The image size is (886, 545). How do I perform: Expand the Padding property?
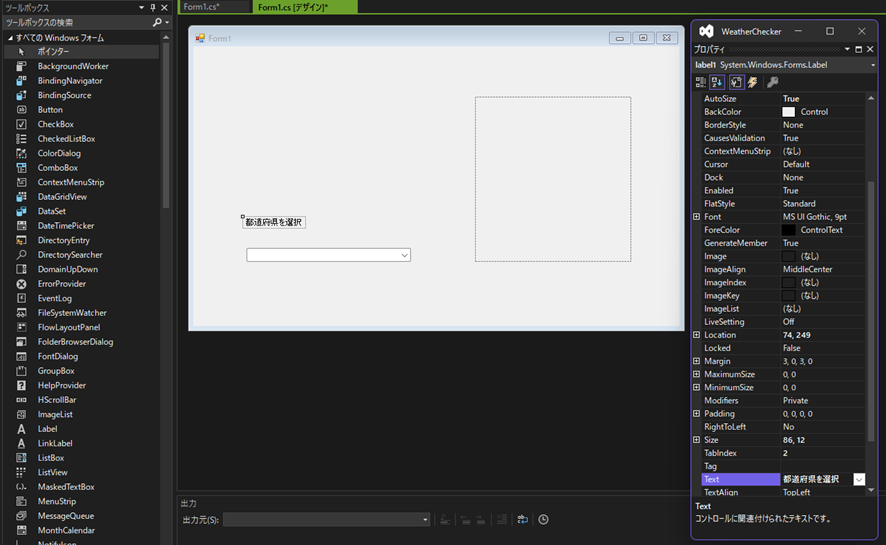tap(696, 414)
